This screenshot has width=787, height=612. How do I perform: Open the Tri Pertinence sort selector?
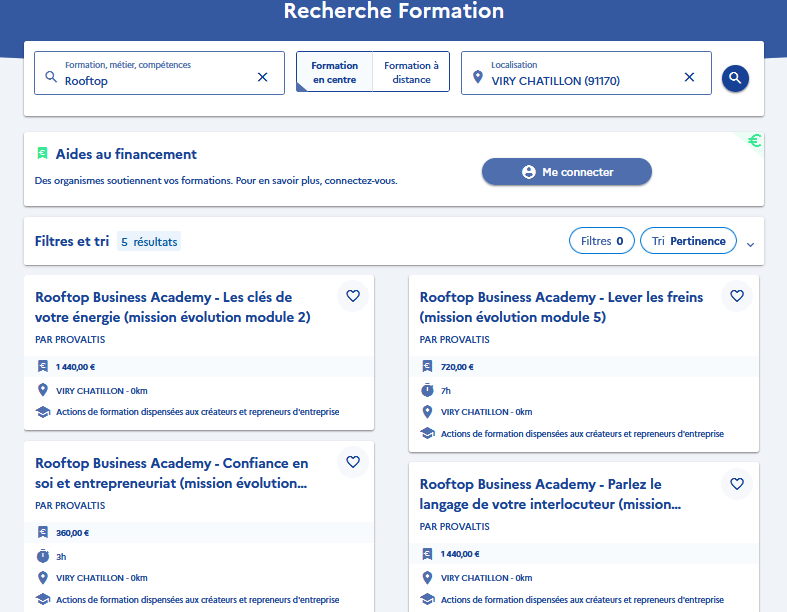point(688,241)
